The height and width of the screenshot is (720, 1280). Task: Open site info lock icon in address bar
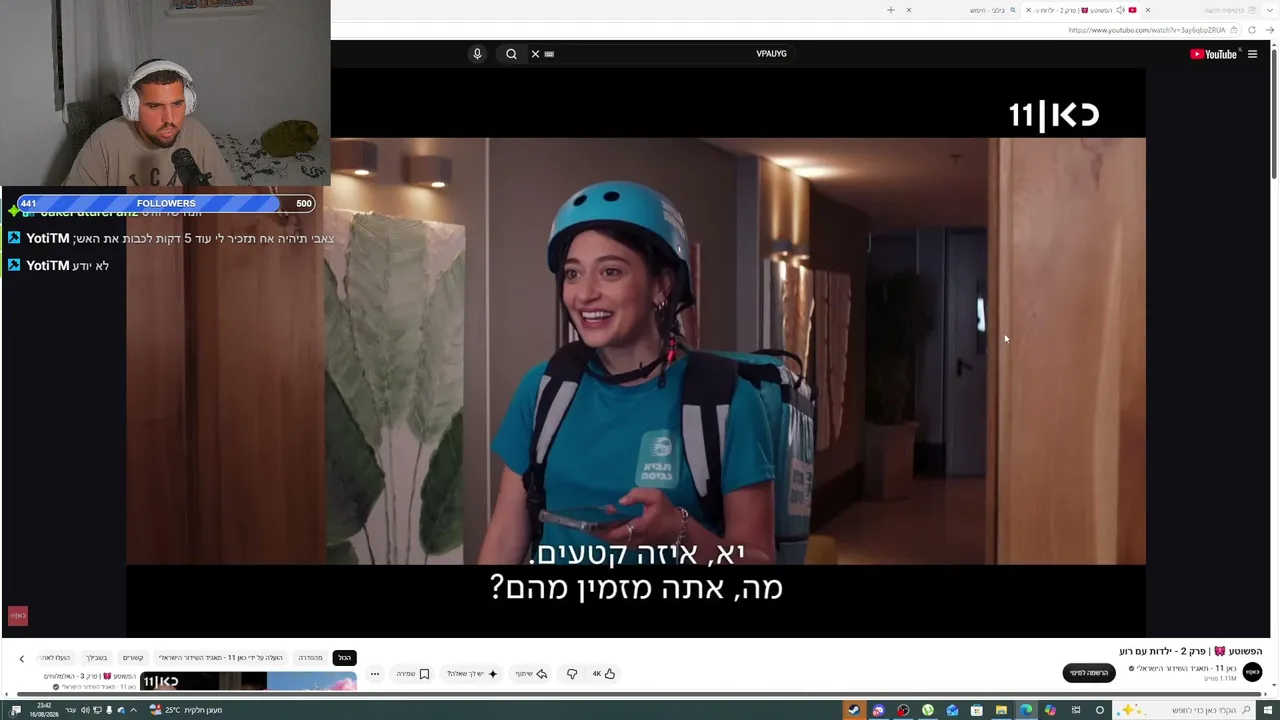tap(1235, 30)
